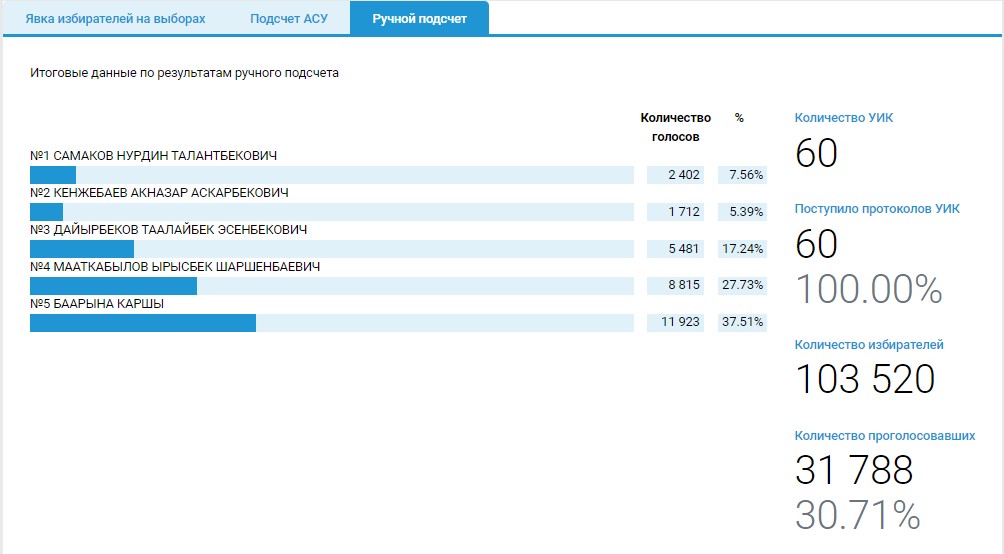Screen dimensions: 1004x554
Task: Click the vote count cell 11 923
Action: [676, 323]
